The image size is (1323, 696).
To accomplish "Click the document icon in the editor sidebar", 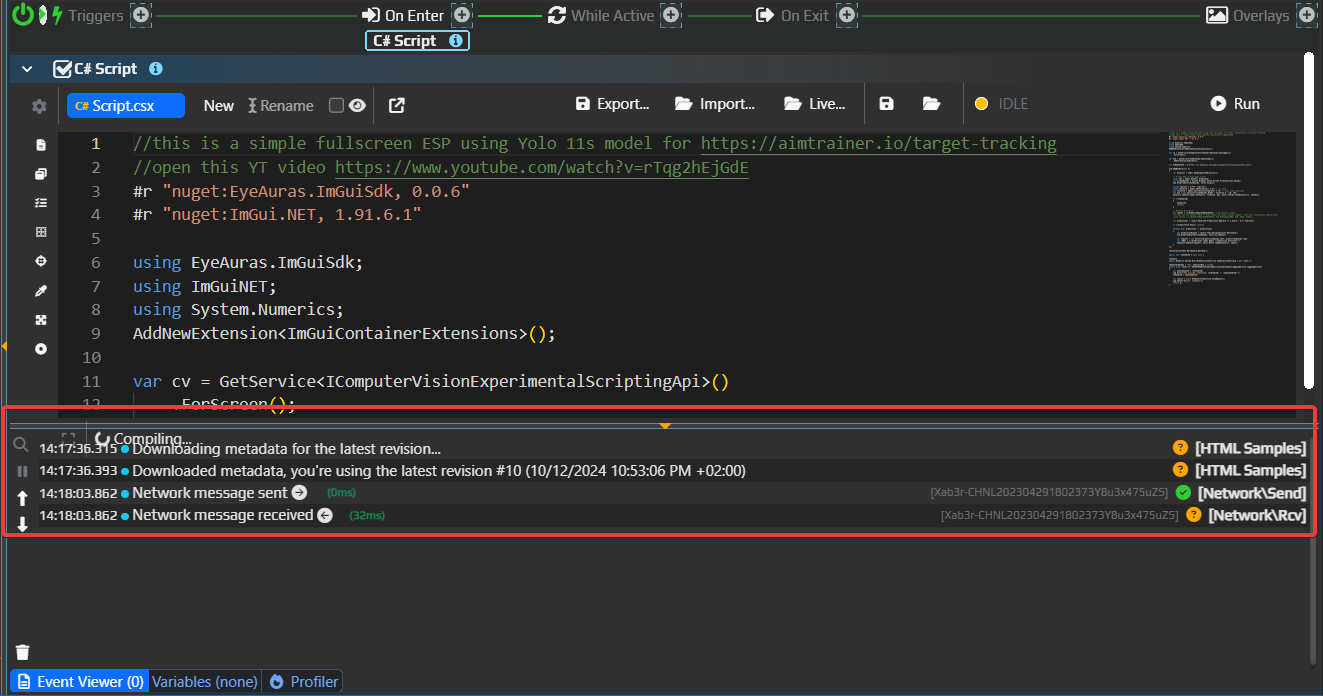I will tap(41, 145).
